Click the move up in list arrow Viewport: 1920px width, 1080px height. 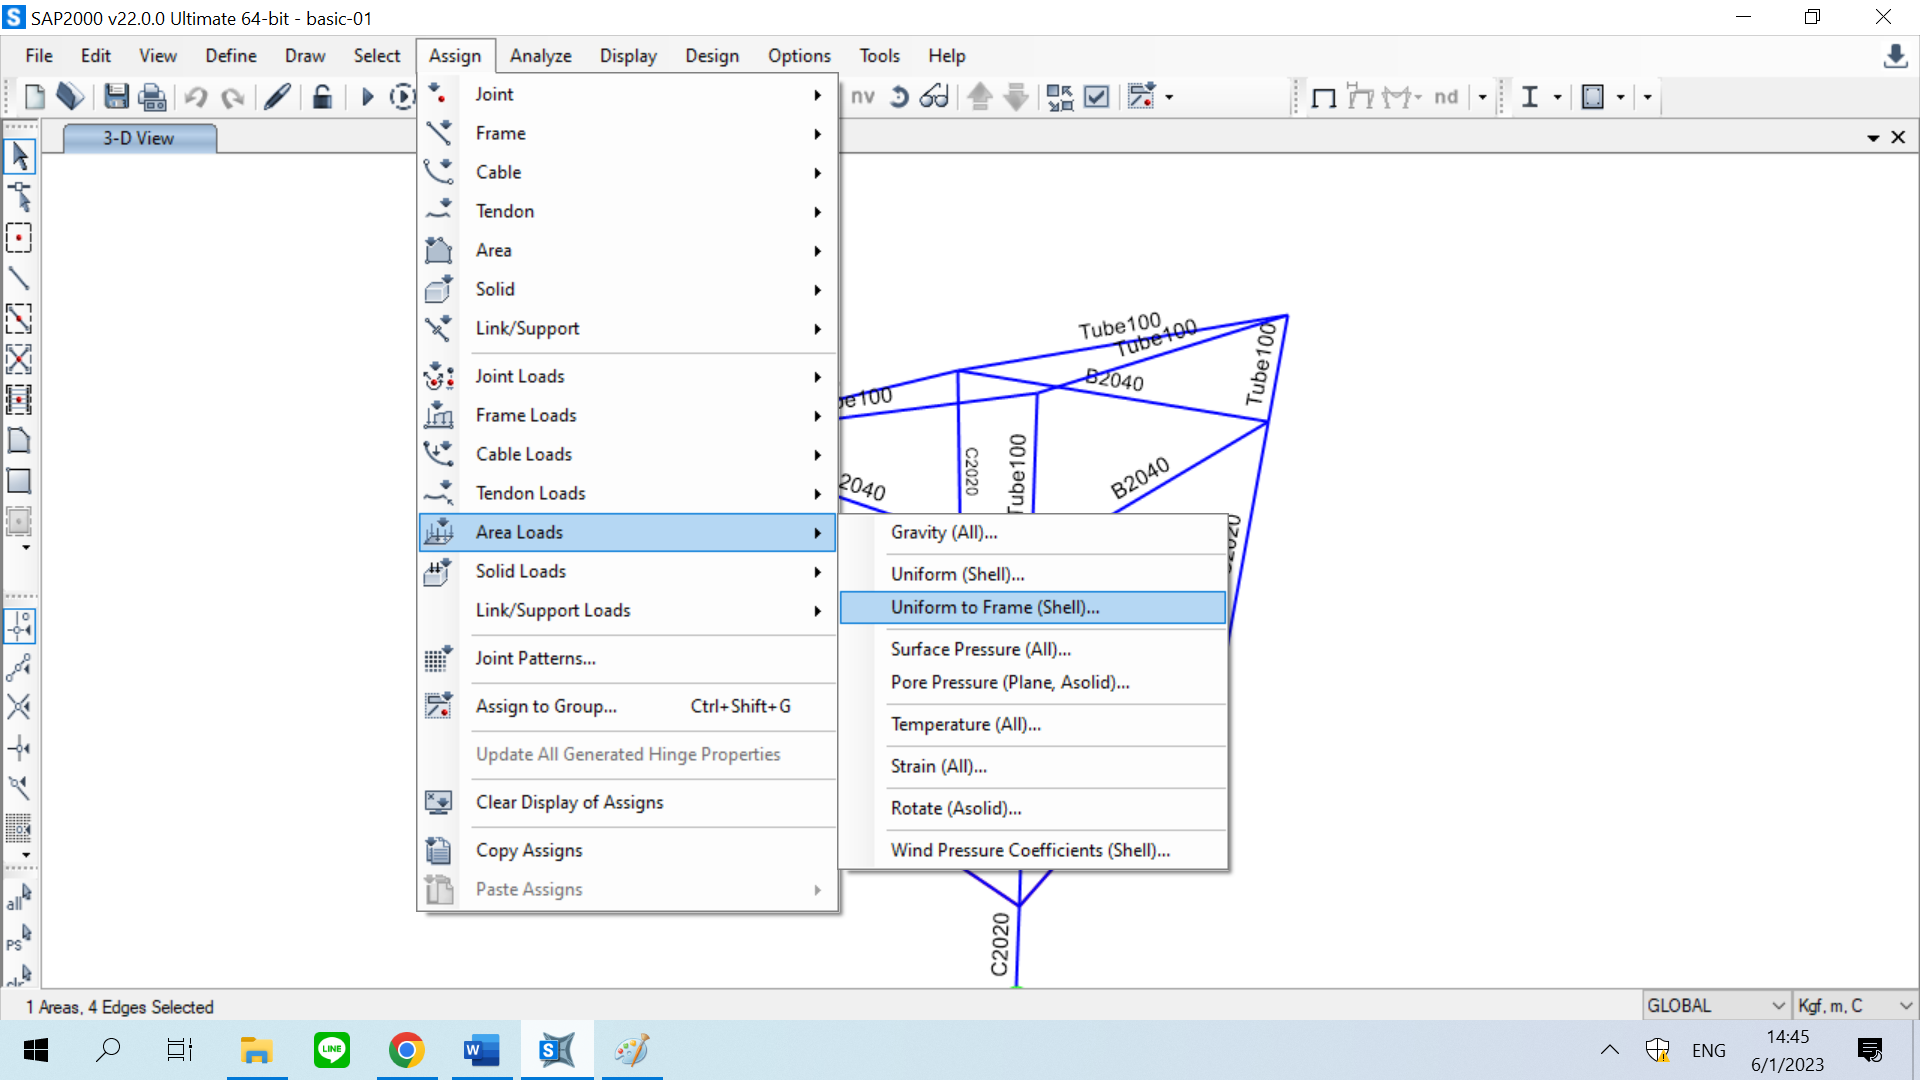980,97
